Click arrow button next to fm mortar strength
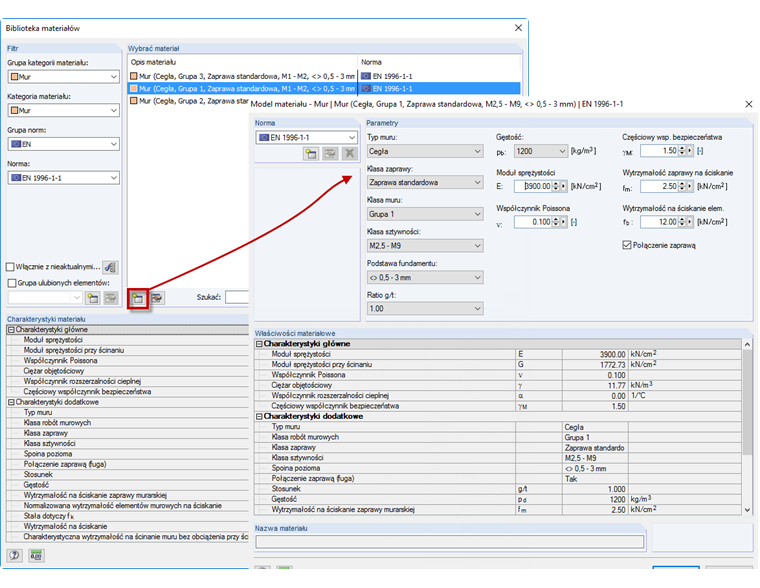This screenshot has width=760, height=588. click(690, 186)
